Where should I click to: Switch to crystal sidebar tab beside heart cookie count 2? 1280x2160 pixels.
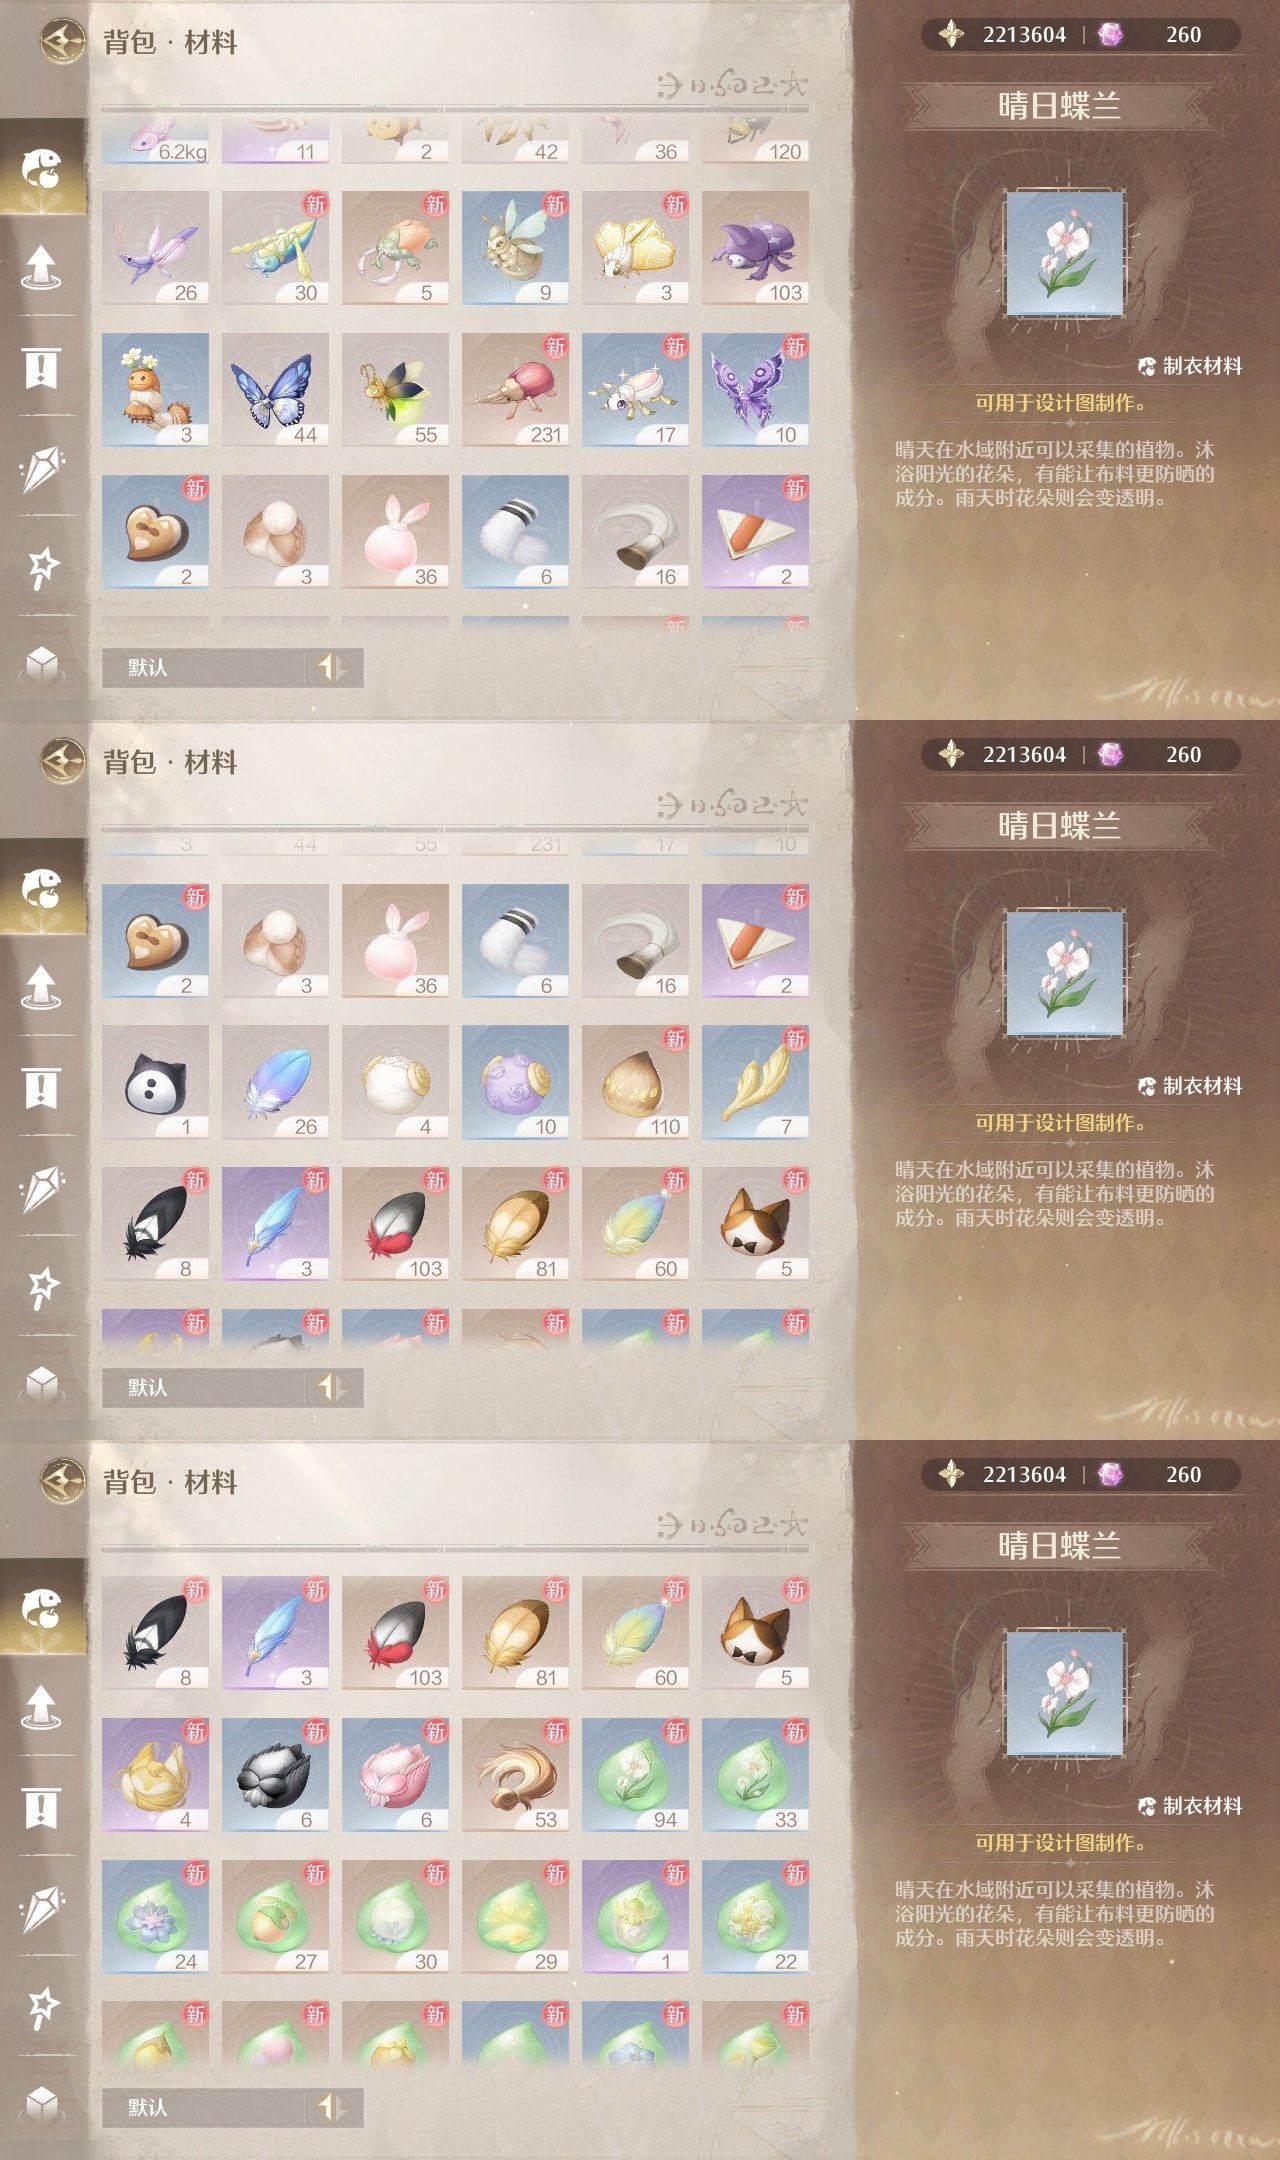click(x=41, y=468)
